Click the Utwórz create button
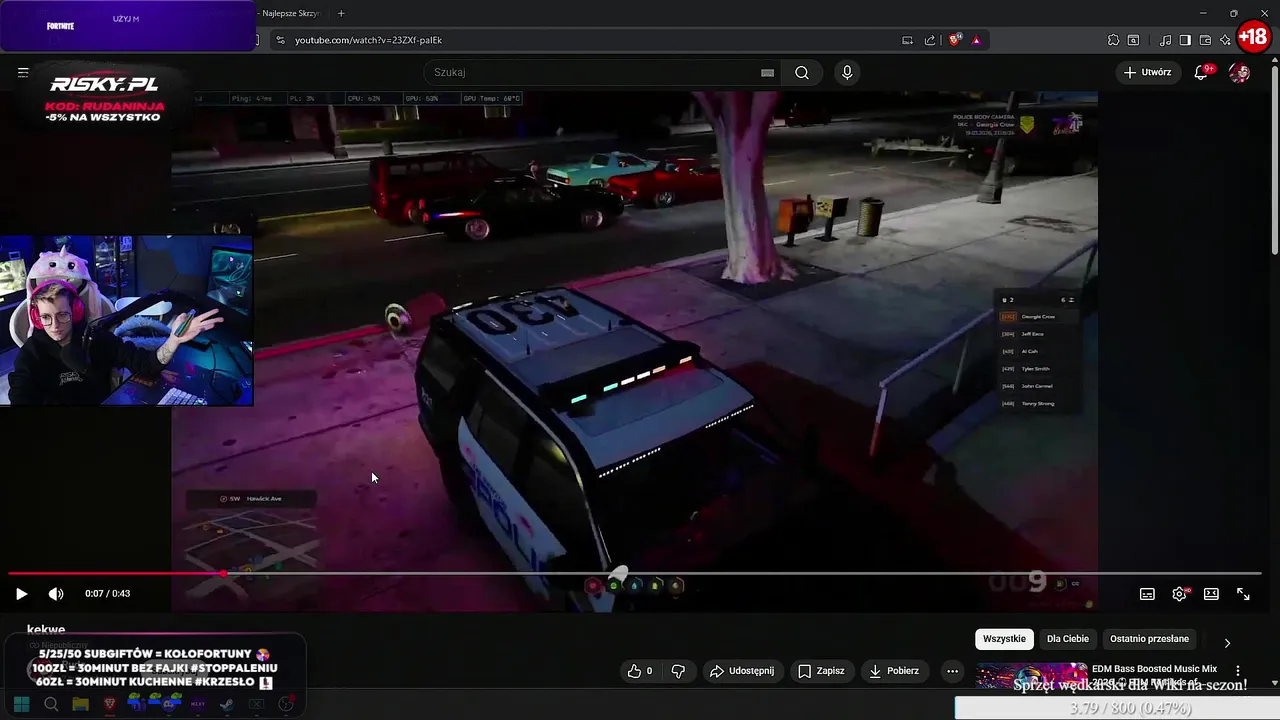The width and height of the screenshot is (1280, 720). [x=1146, y=72]
